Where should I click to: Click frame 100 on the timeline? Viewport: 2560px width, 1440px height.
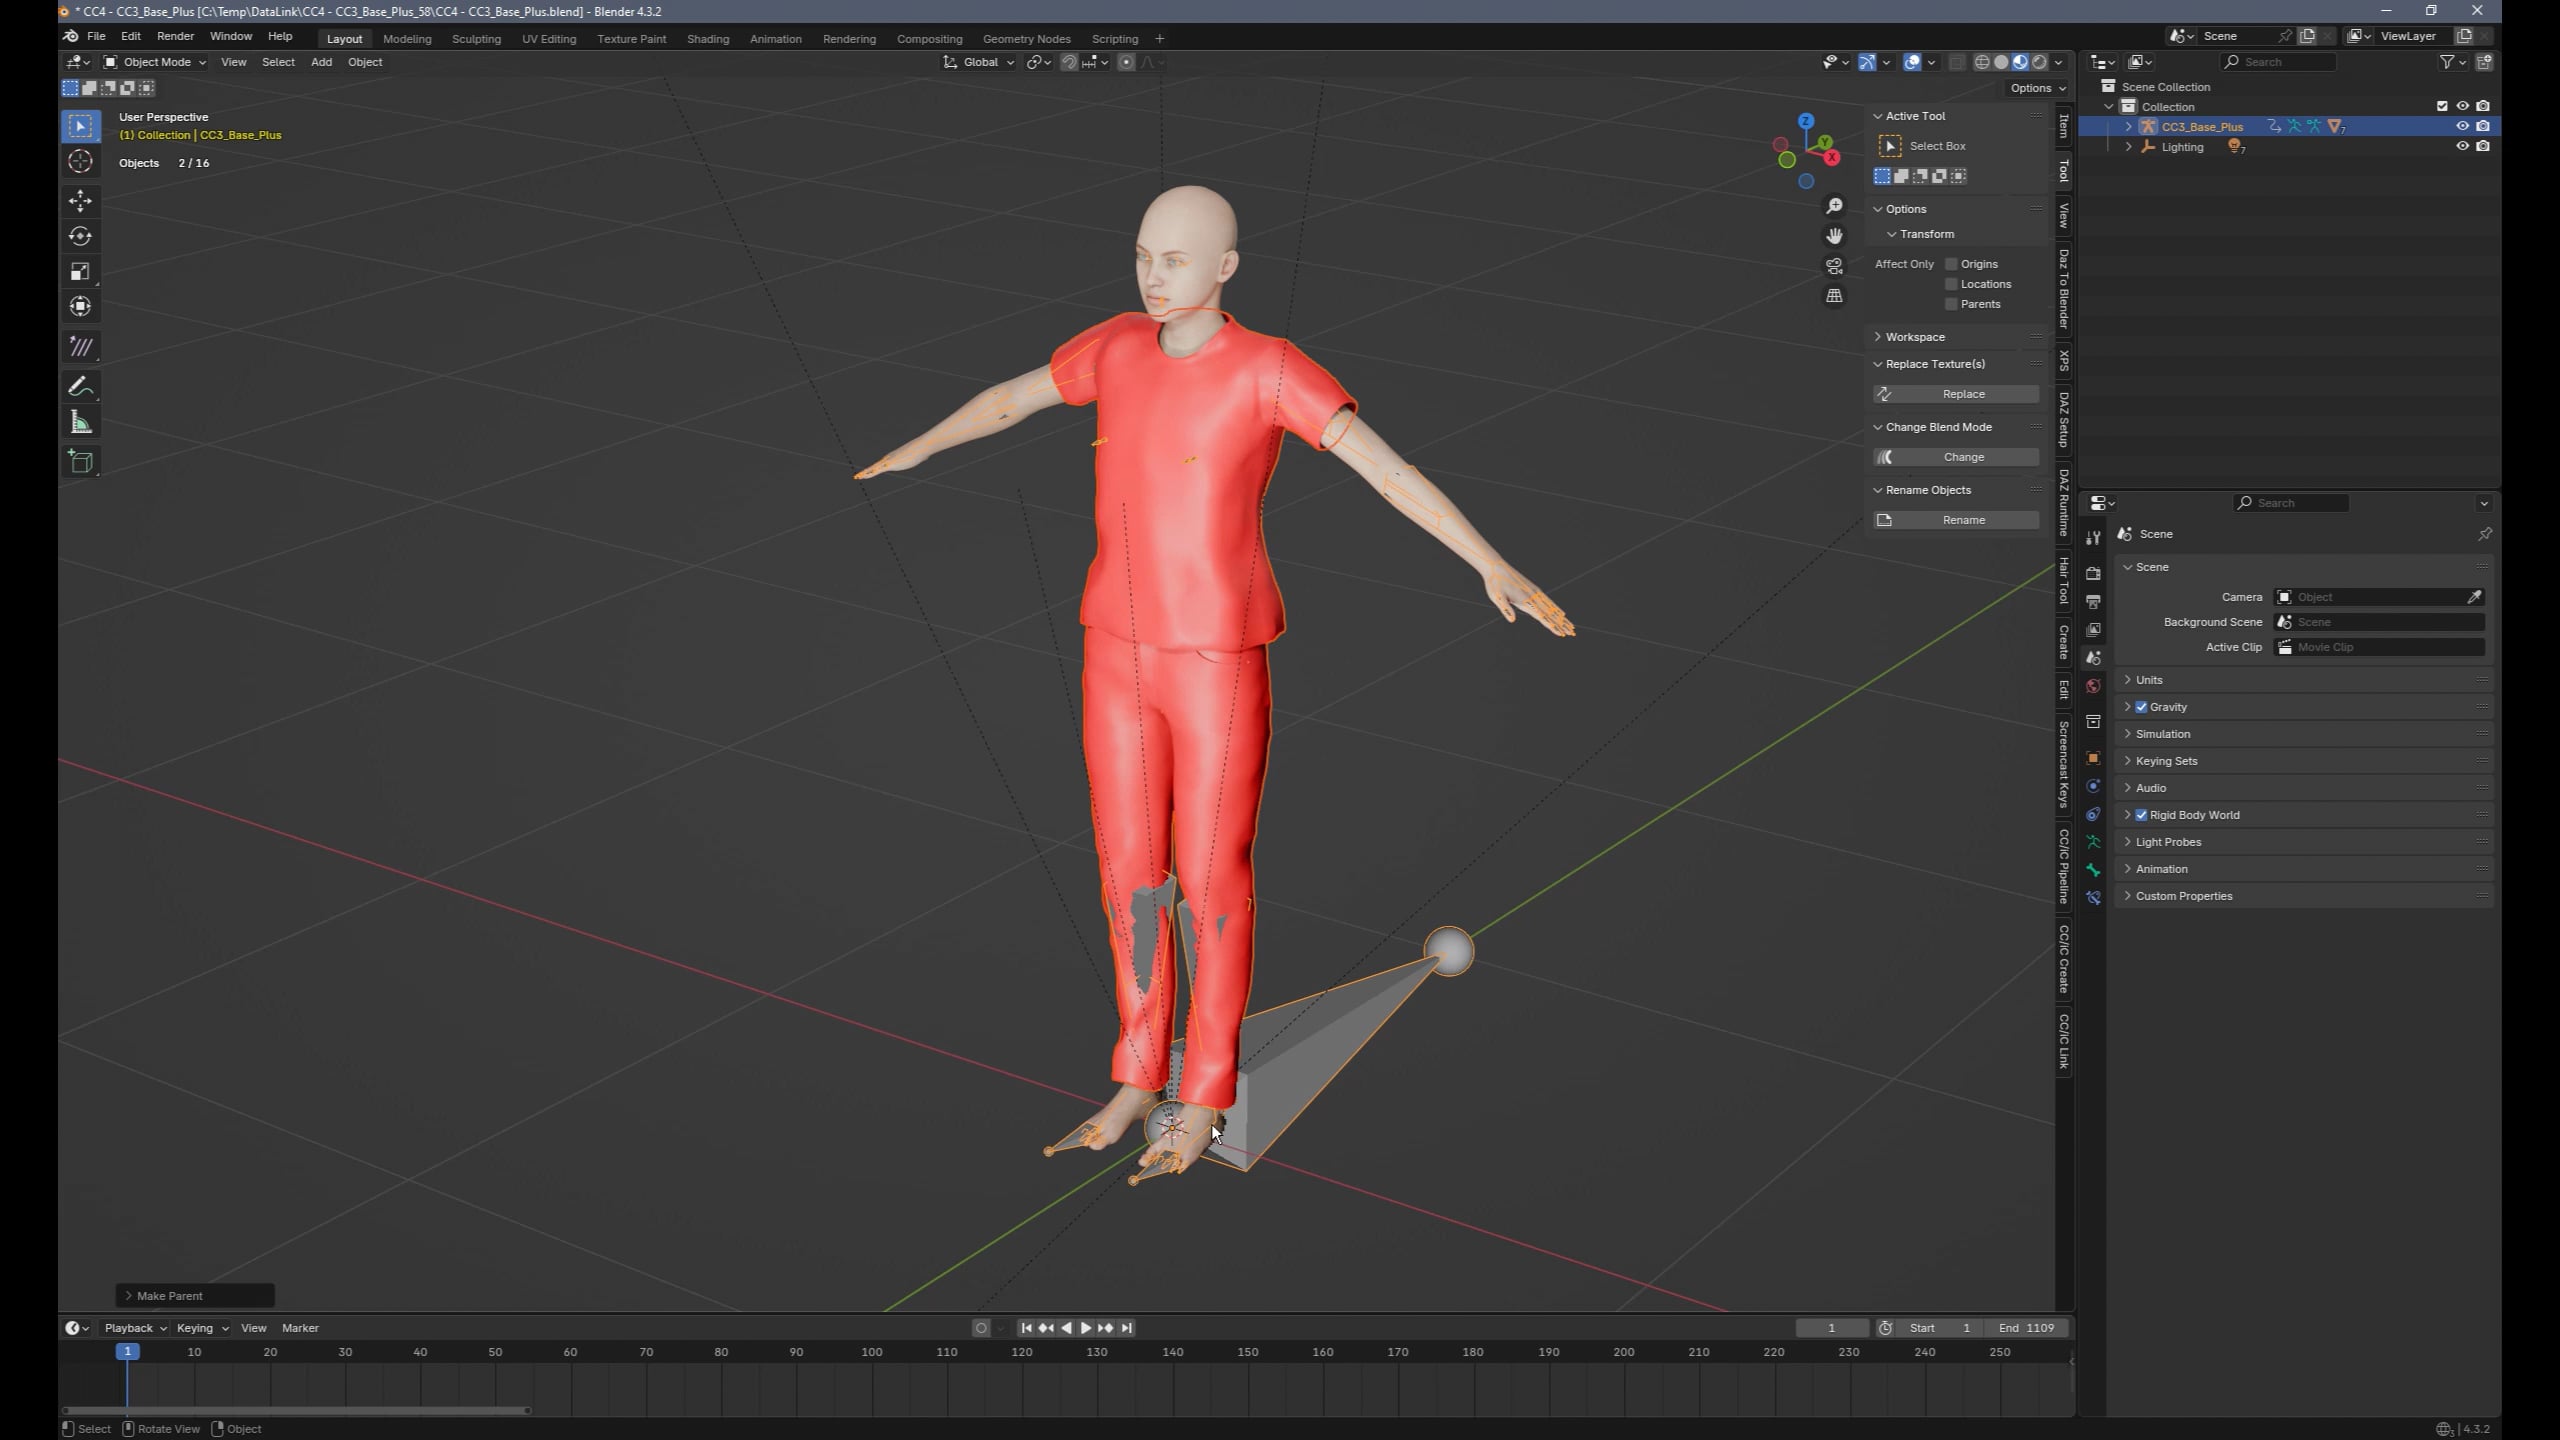(x=872, y=1352)
